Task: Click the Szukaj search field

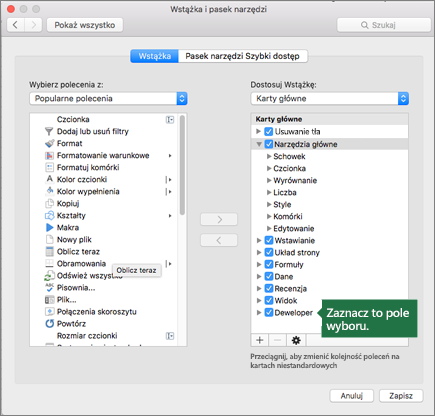Action: [x=384, y=25]
